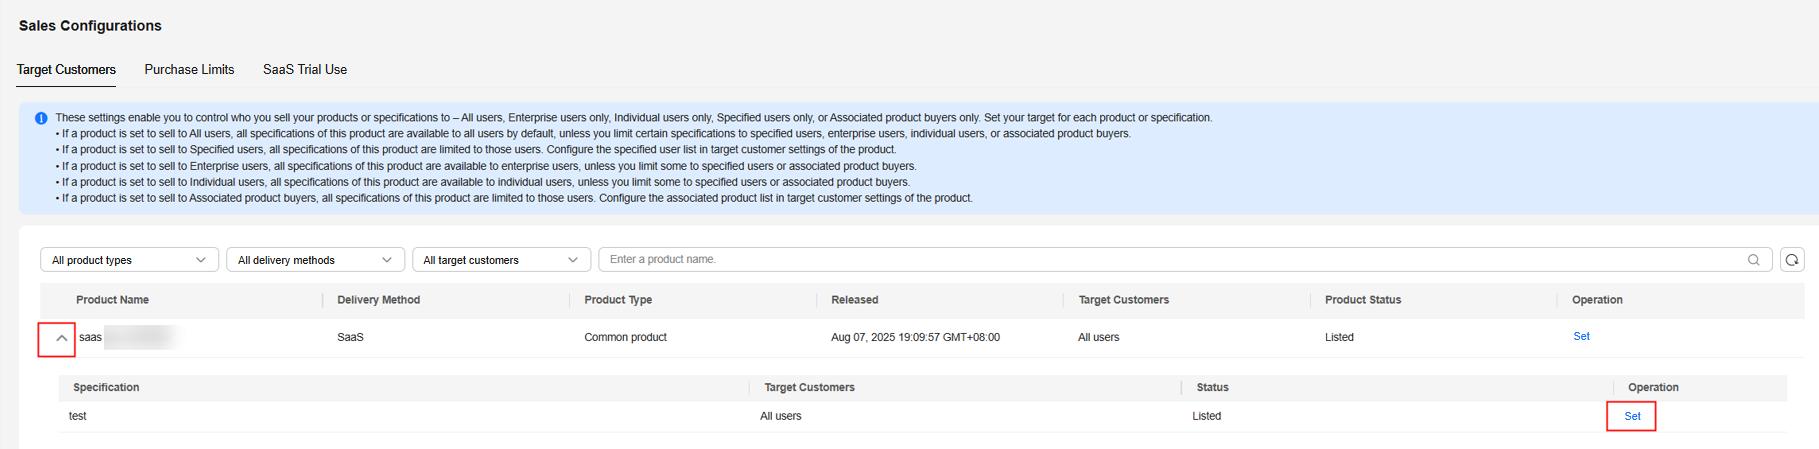This screenshot has height=449, width=1819.
Task: Click the Delivery Method column header
Action: pyautogui.click(x=378, y=300)
